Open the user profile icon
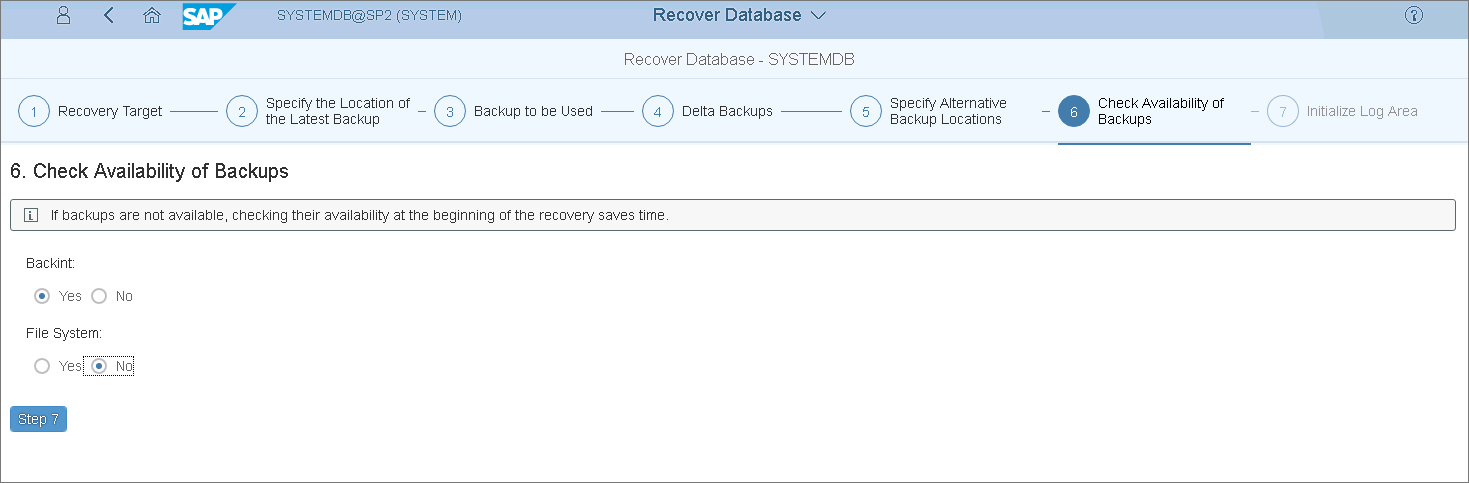This screenshot has width=1469, height=483. pyautogui.click(x=63, y=16)
